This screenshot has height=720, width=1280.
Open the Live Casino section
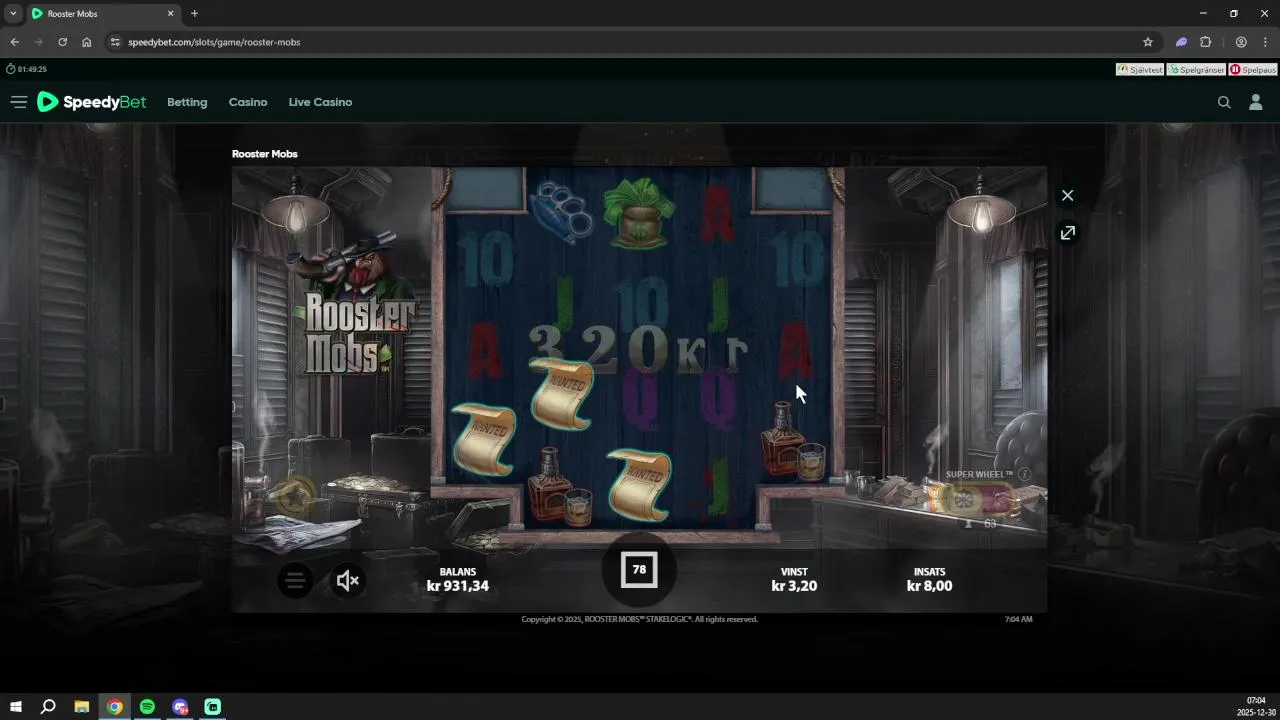(x=320, y=102)
